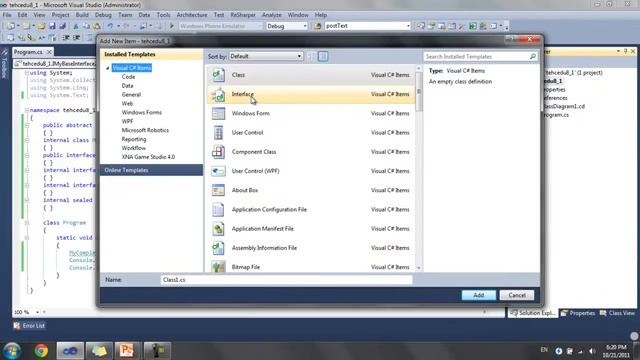Switch to the Properties panel tab

(578, 313)
